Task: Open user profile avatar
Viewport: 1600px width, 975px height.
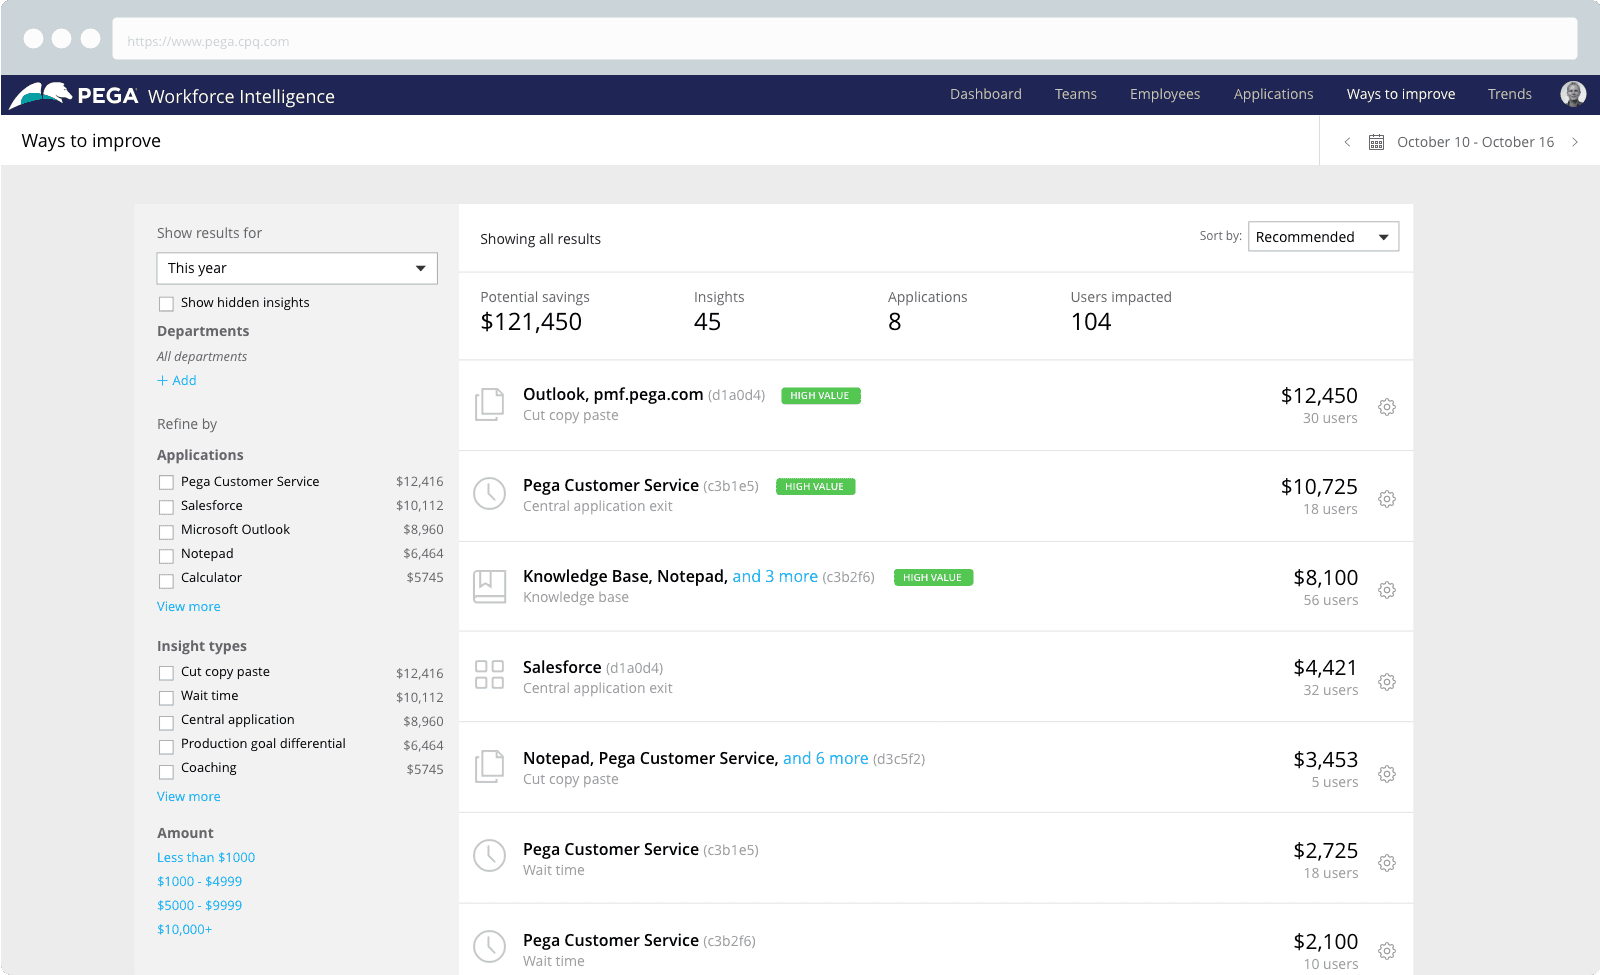Action: point(1573,94)
